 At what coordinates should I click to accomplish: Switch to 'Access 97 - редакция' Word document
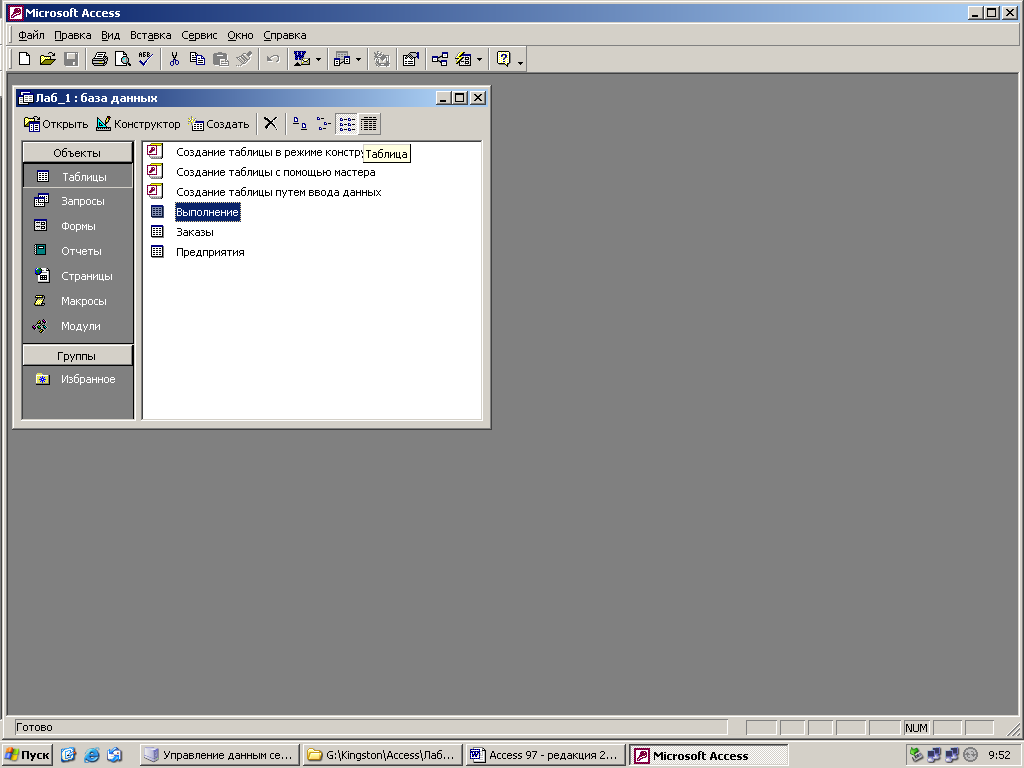545,755
